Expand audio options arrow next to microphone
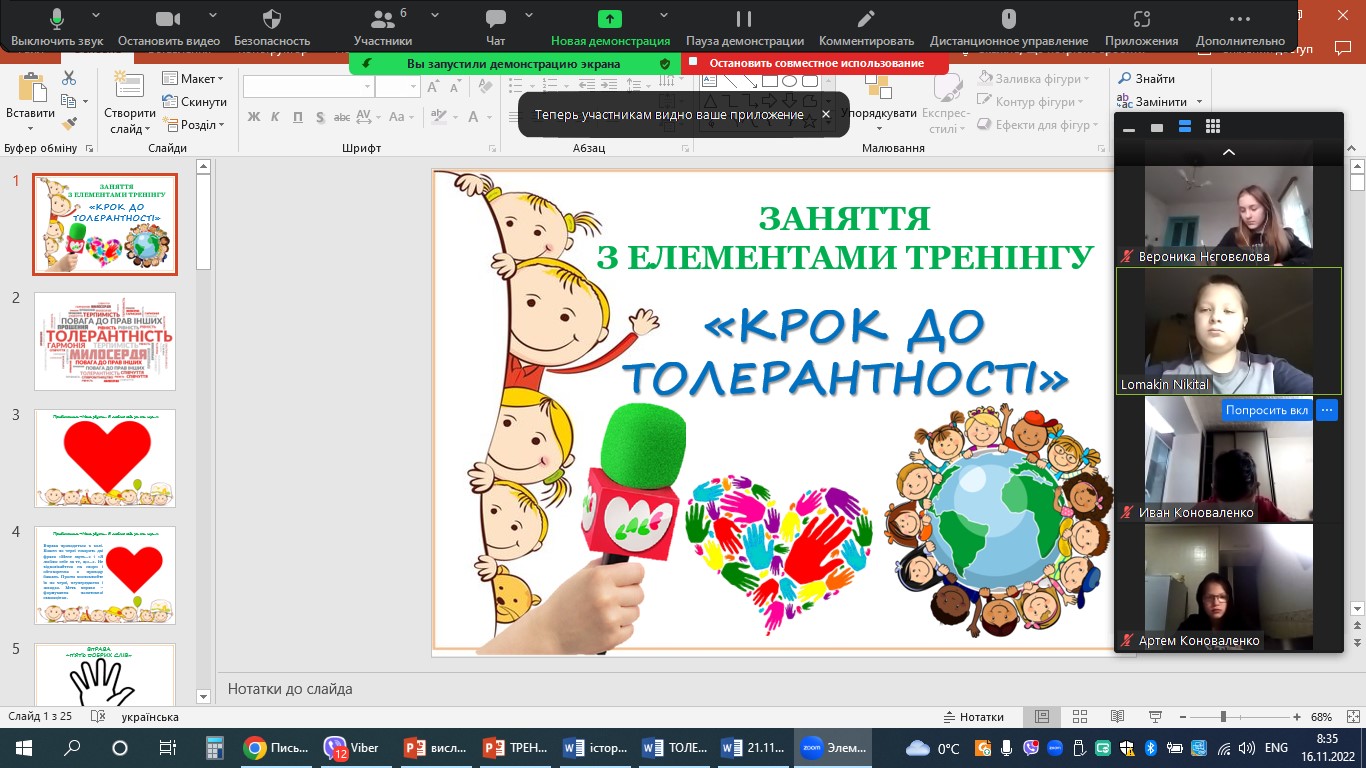The width and height of the screenshot is (1366, 768). 96,17
